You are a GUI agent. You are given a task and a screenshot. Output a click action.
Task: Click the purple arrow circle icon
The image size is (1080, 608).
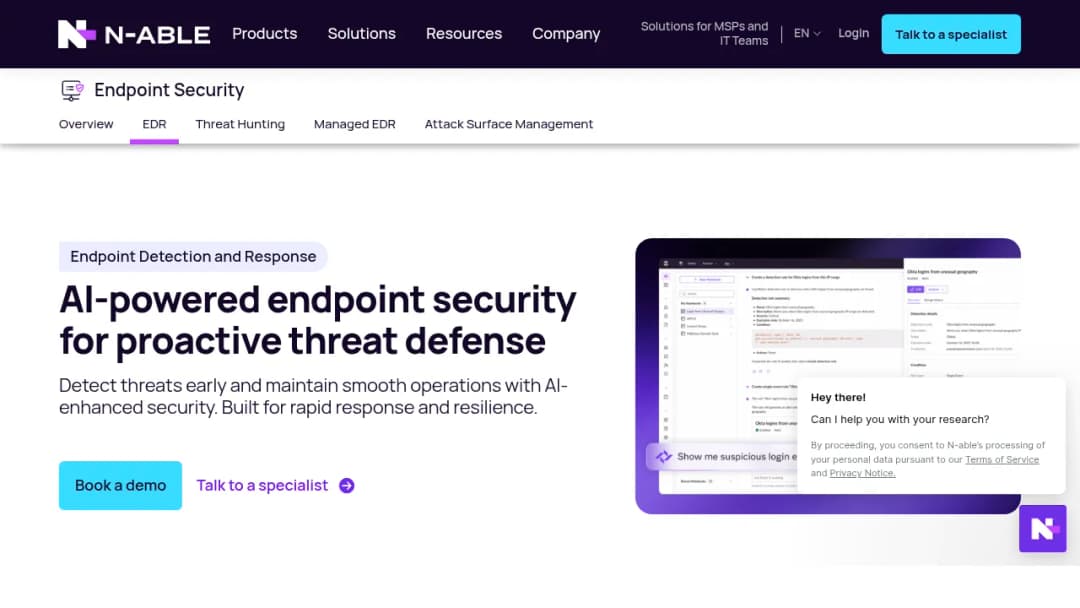346,485
